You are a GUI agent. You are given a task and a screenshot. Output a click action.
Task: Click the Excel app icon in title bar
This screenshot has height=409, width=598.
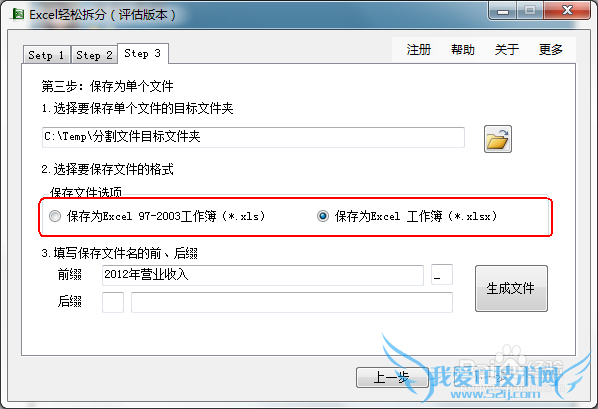(18, 14)
